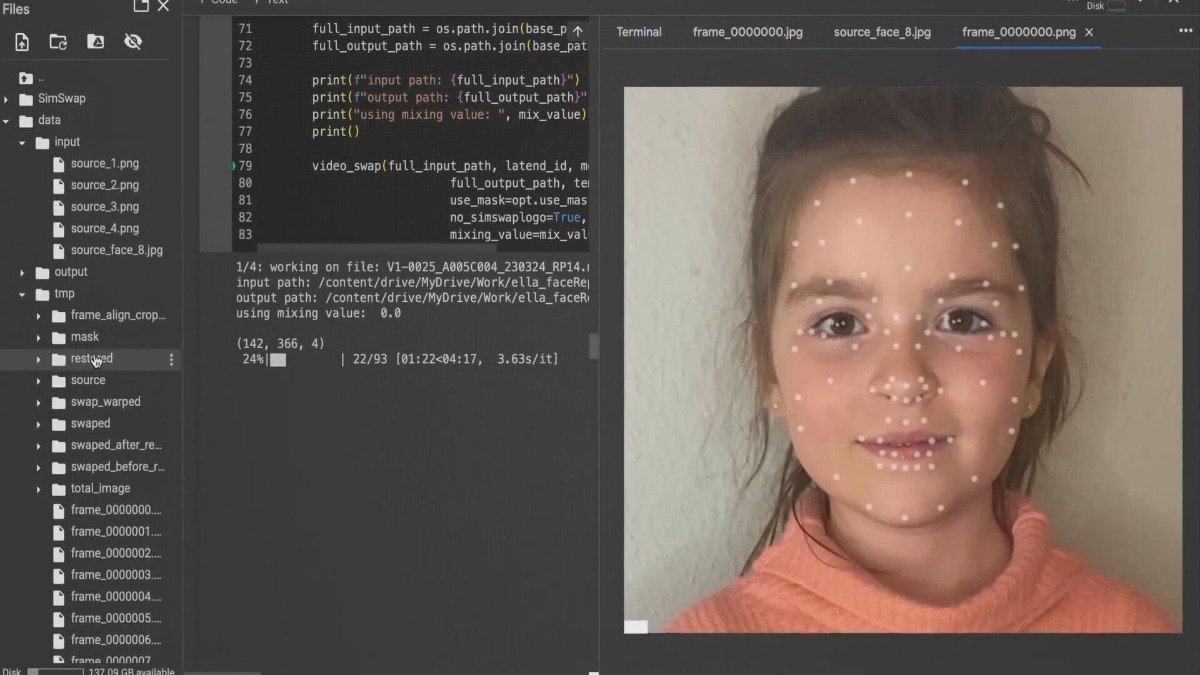Close the frame_0000000.png tab
The height and width of the screenshot is (675, 1200).
click(x=1089, y=32)
